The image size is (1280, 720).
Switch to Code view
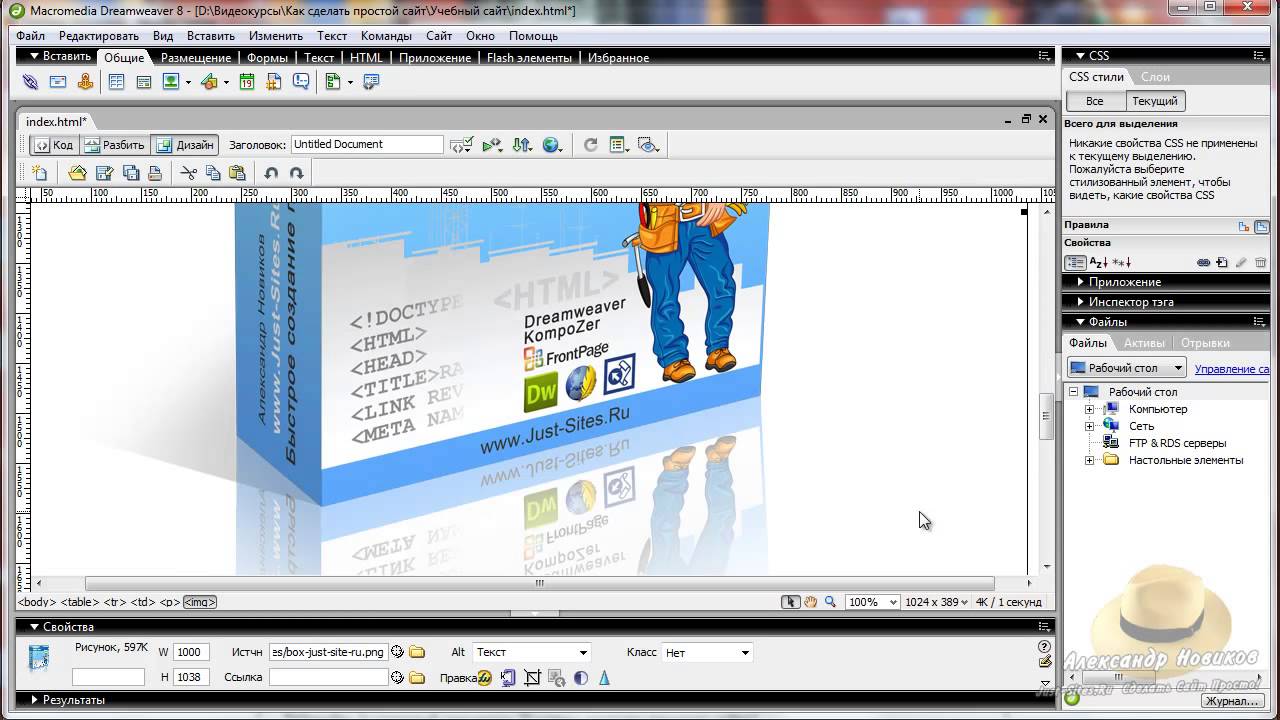tap(54, 145)
